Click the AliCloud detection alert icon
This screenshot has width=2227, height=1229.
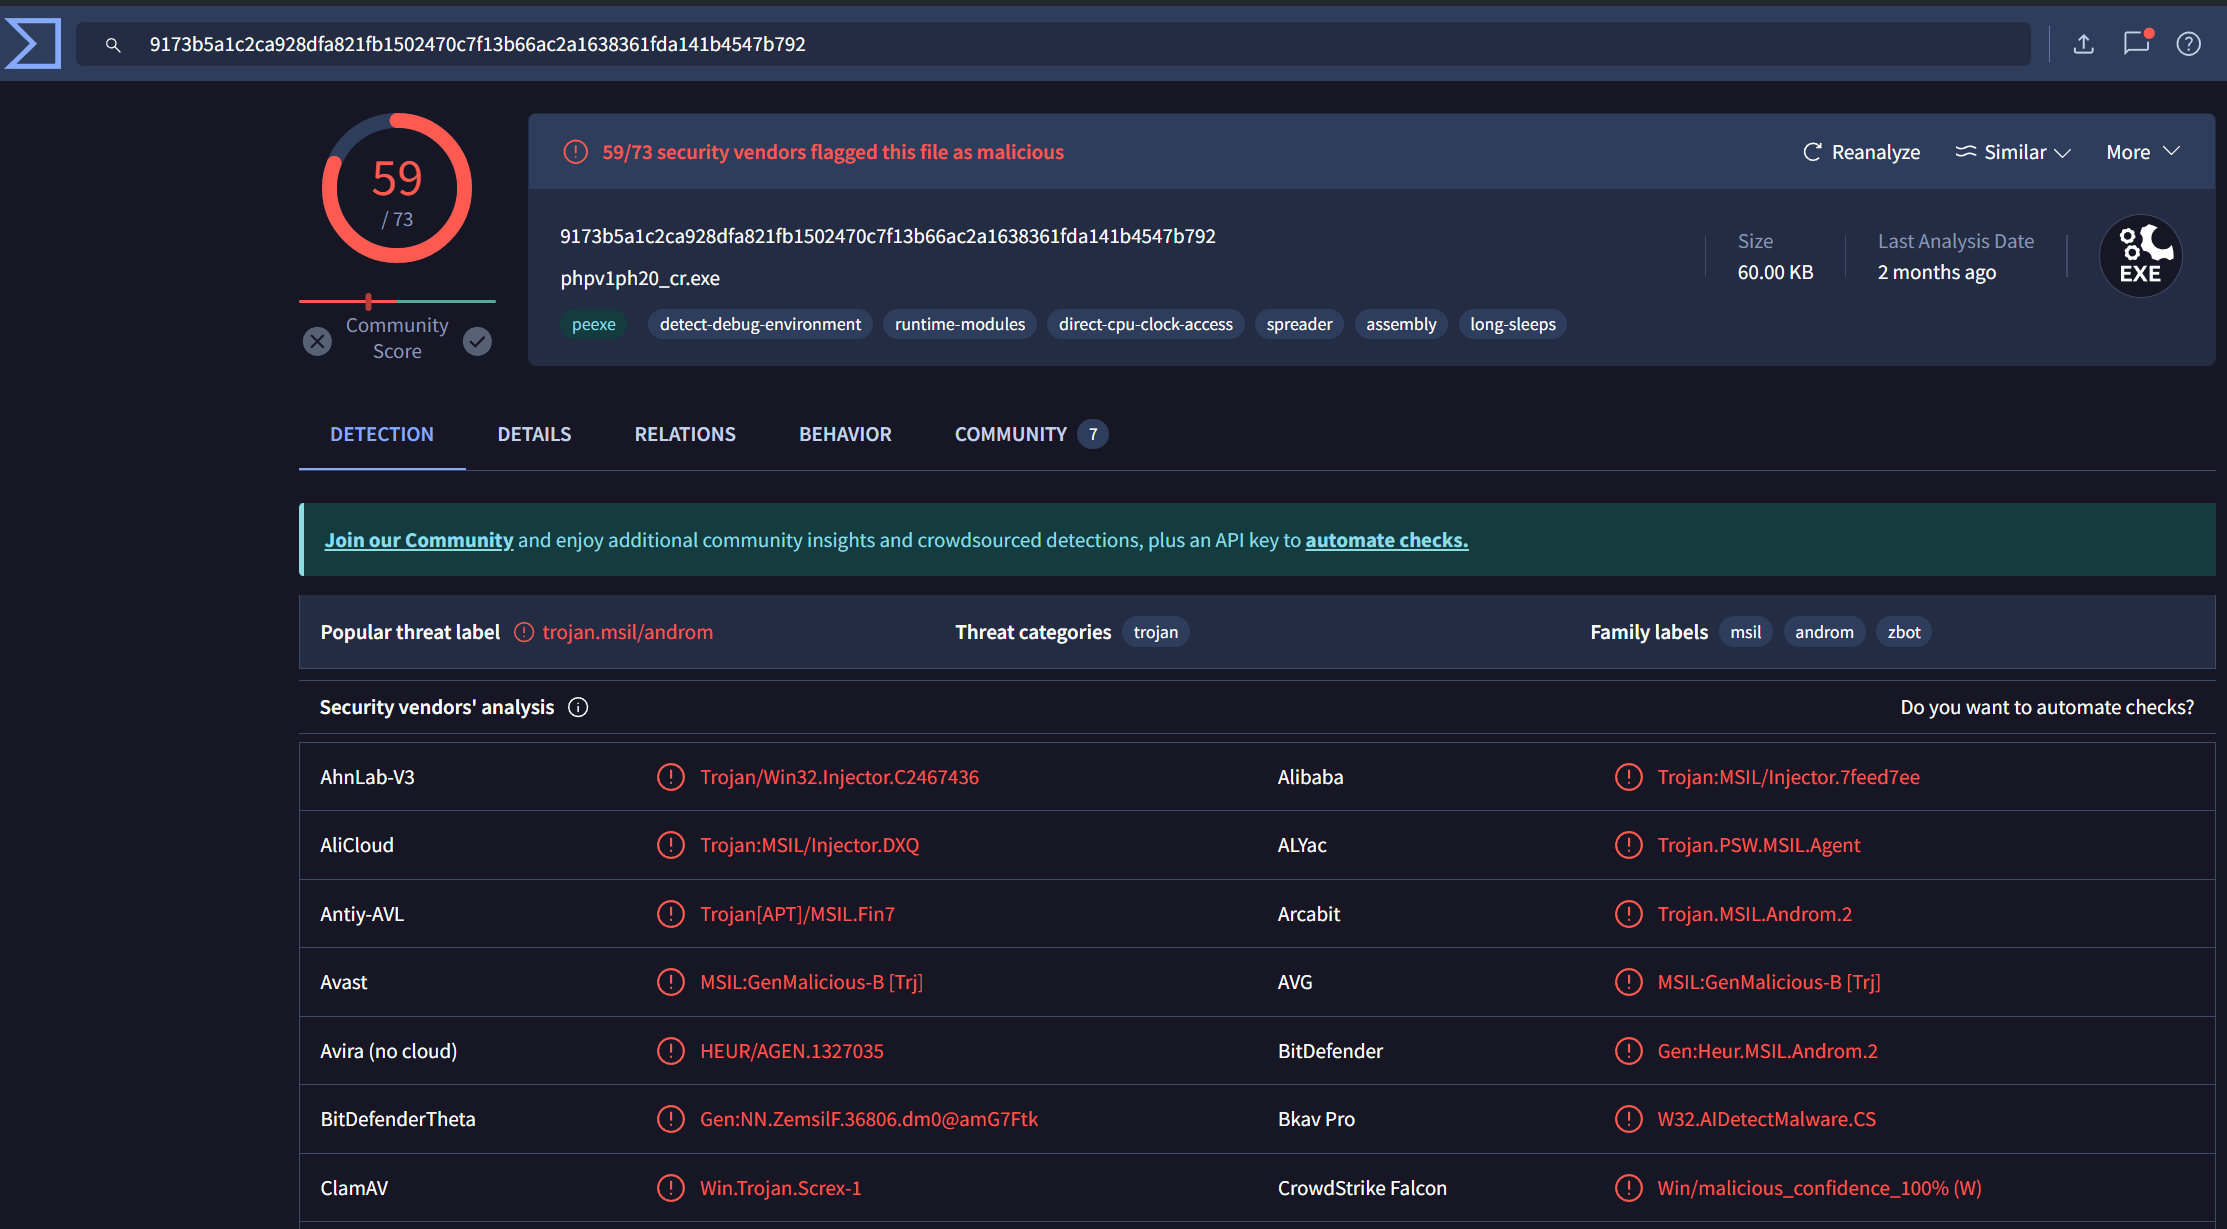671,845
